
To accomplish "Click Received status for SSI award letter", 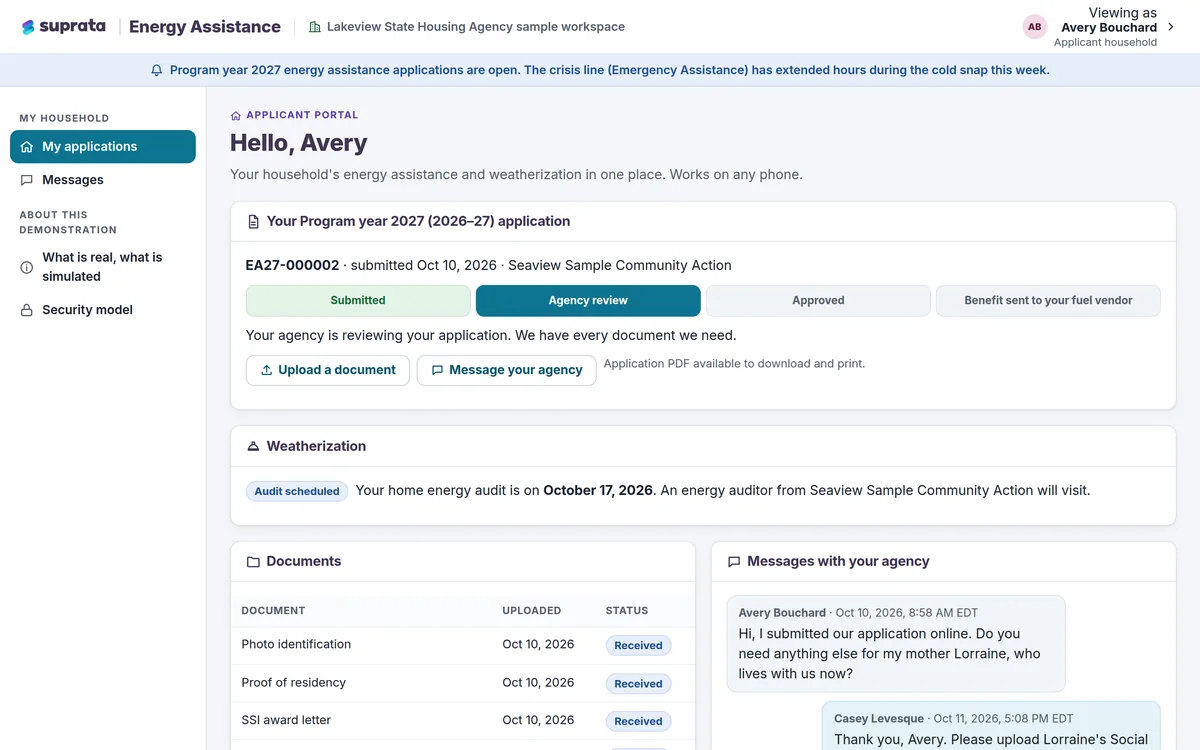I will [x=638, y=721].
